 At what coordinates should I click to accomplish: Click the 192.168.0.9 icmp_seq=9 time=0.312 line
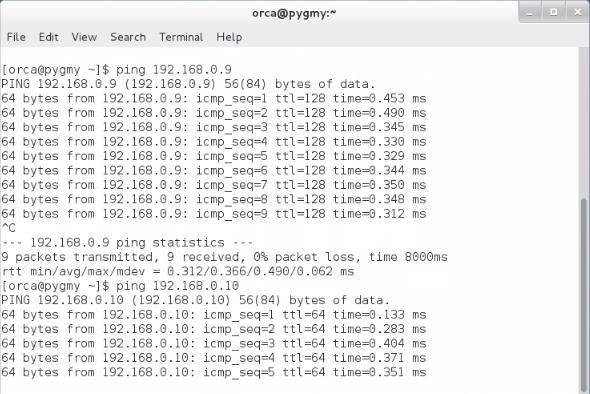(x=214, y=214)
